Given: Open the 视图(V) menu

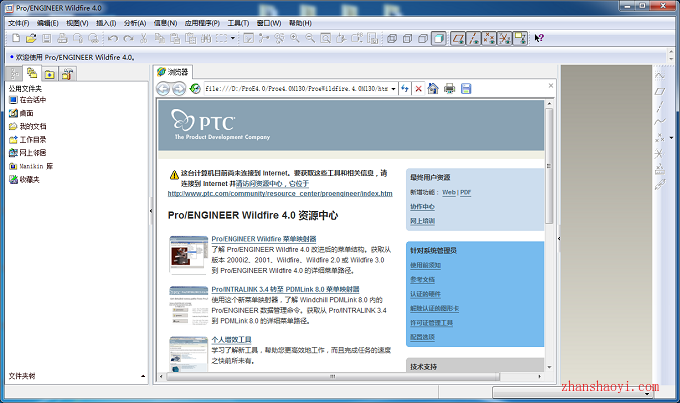Looking at the screenshot, I should click(77, 23).
